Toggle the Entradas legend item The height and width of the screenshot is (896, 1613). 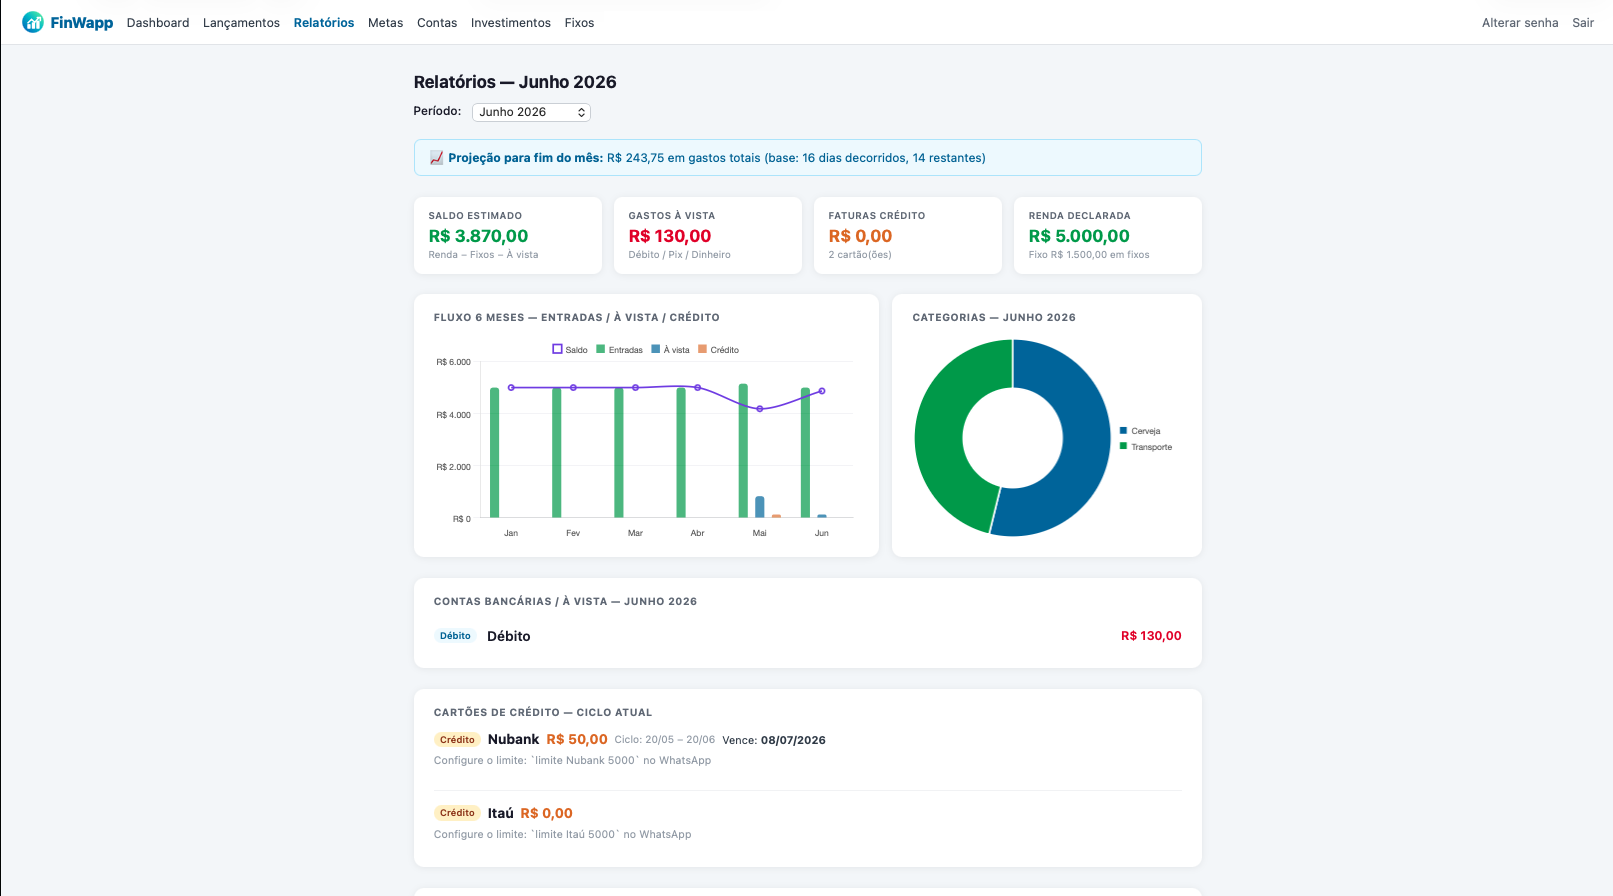pos(619,350)
